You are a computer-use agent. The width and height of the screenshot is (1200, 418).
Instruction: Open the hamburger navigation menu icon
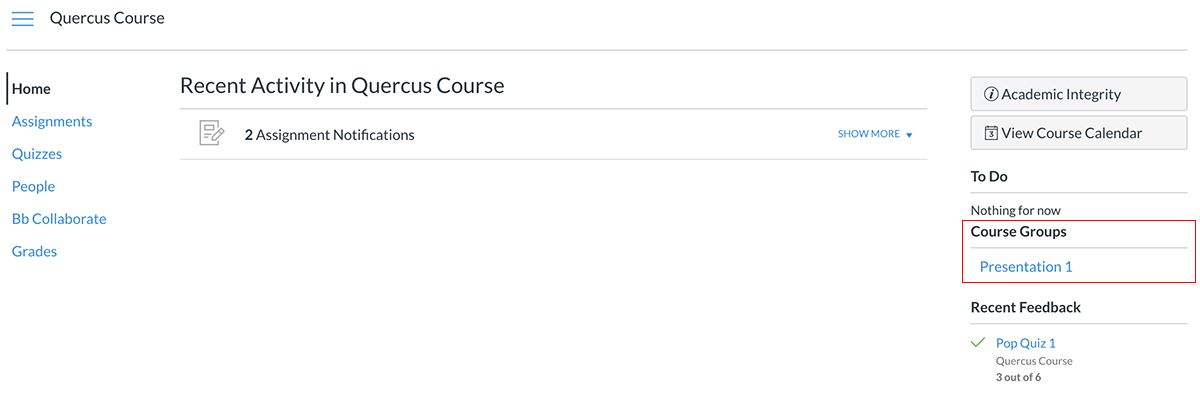pyautogui.click(x=22, y=19)
